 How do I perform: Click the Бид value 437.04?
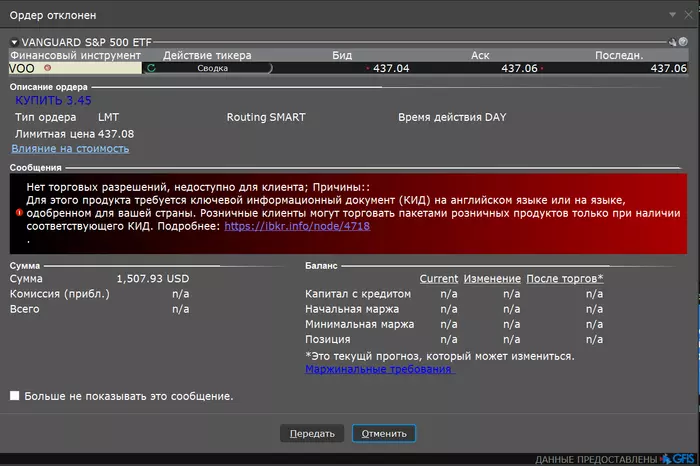391,68
